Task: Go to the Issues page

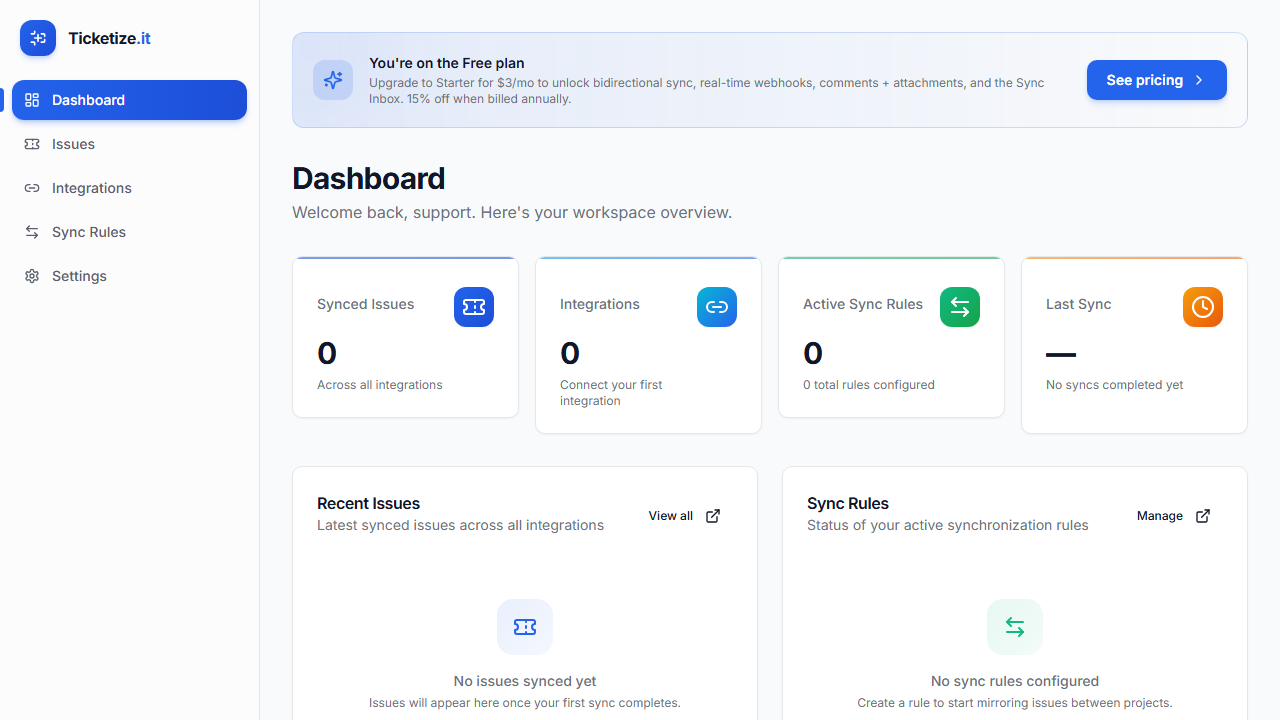Action: 129,144
